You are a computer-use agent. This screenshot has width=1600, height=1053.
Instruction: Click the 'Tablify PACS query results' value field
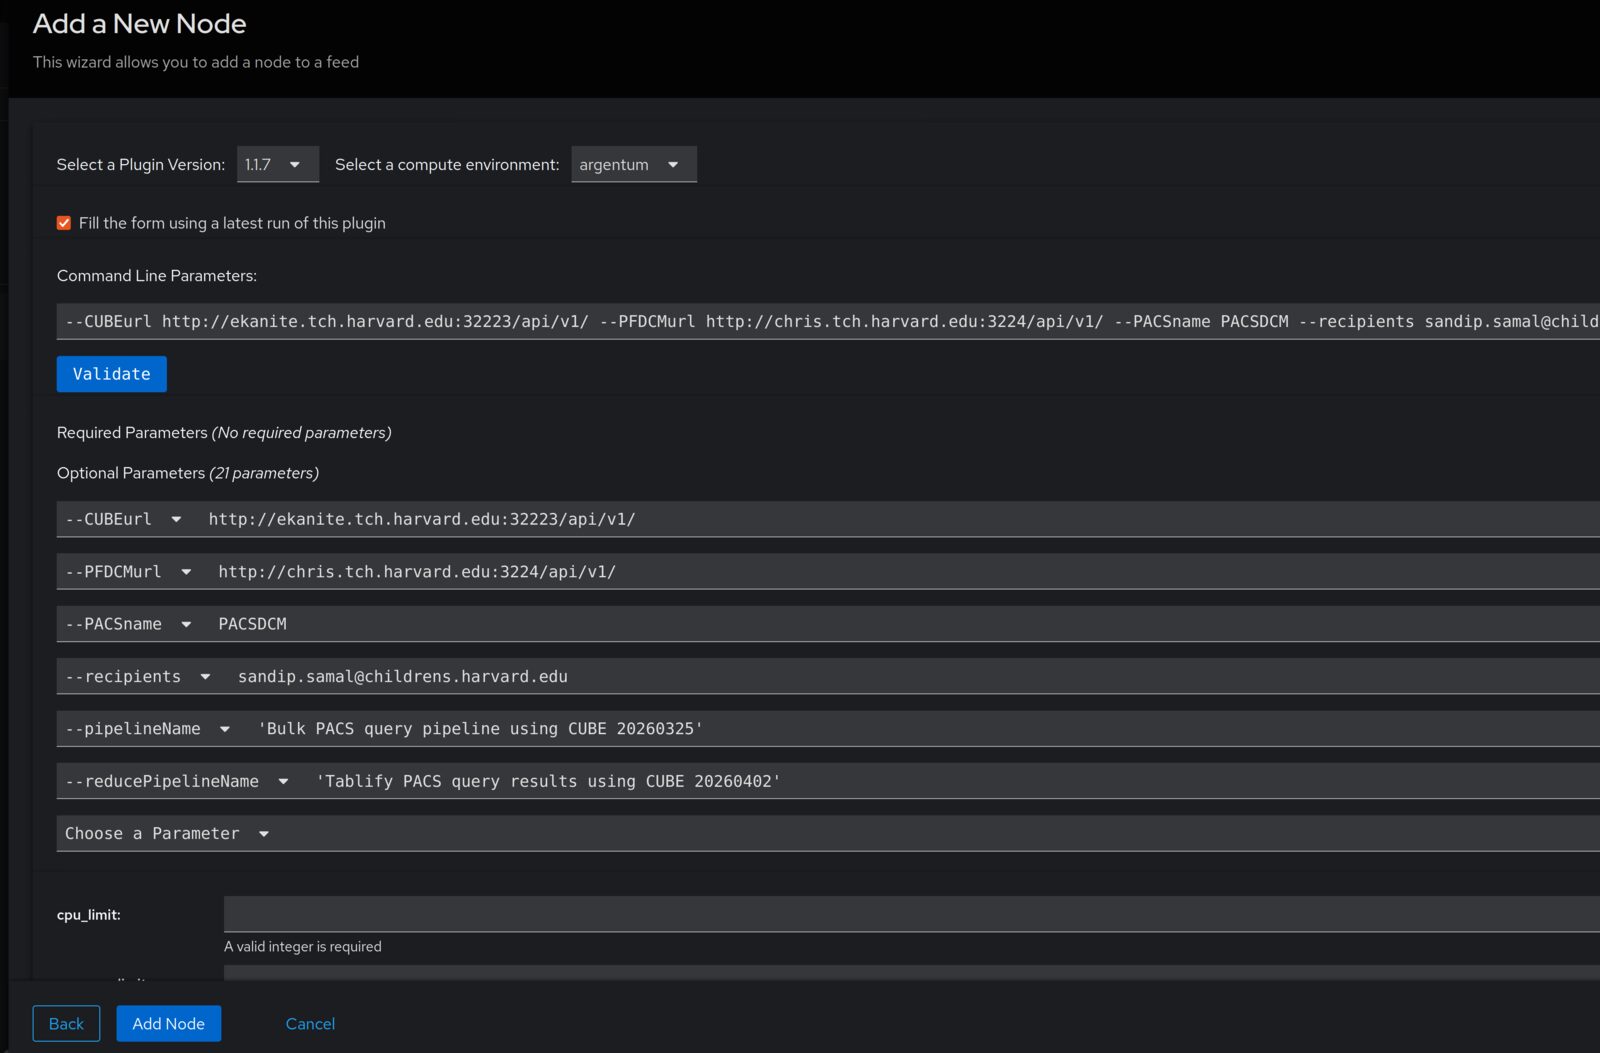[x=954, y=781]
